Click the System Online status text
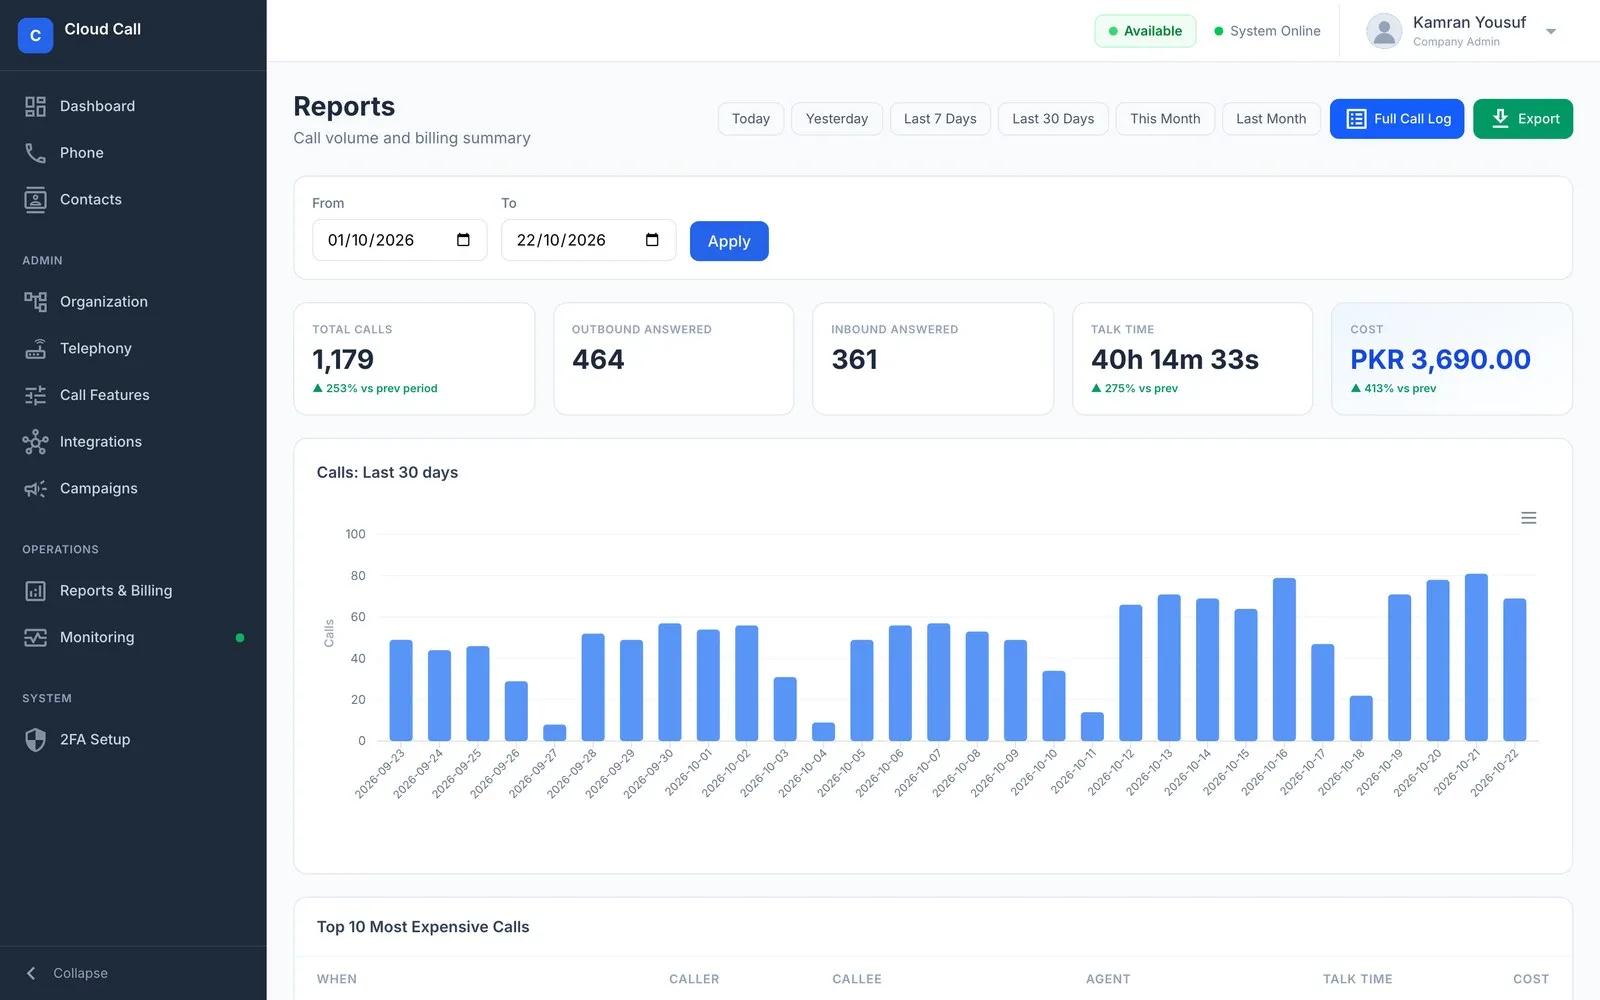The width and height of the screenshot is (1600, 1000). tap(1275, 31)
